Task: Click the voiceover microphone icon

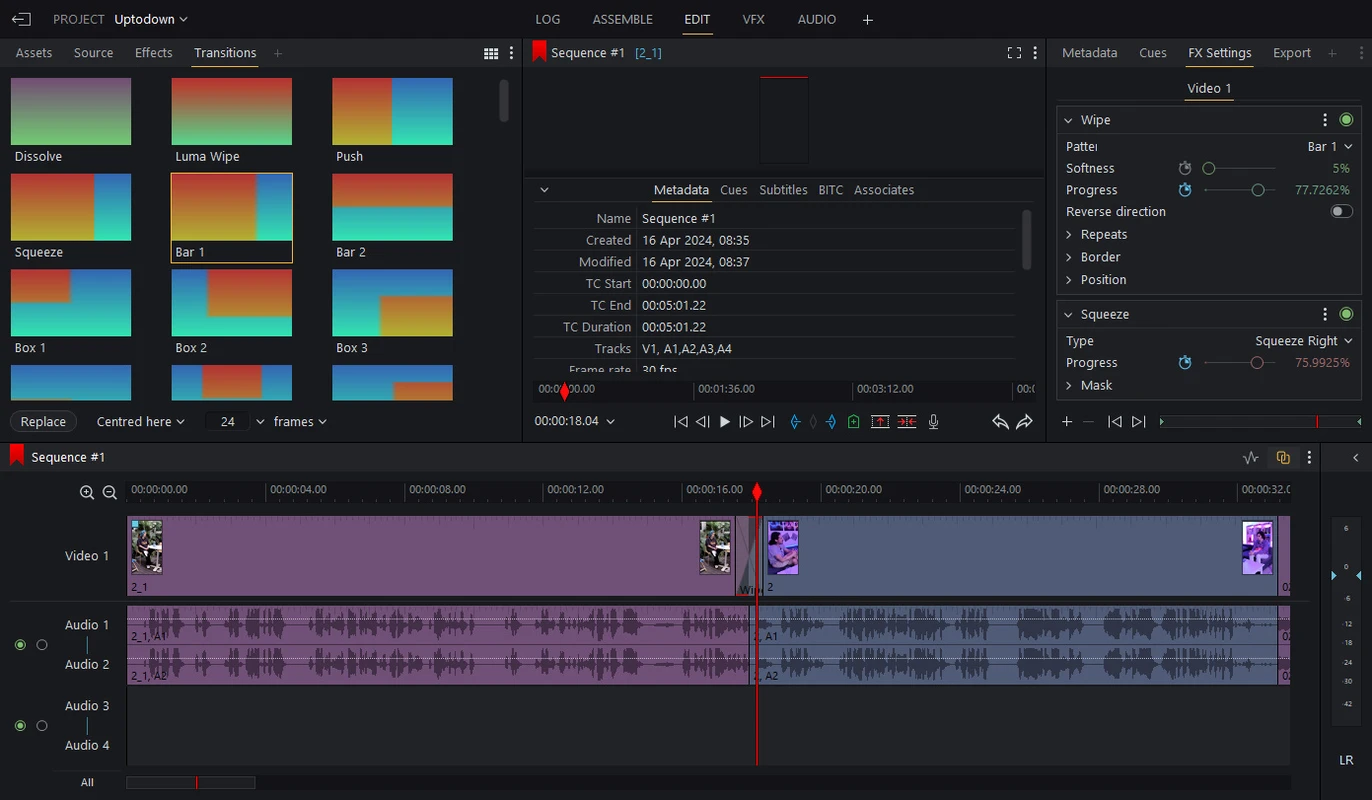Action: coord(933,422)
